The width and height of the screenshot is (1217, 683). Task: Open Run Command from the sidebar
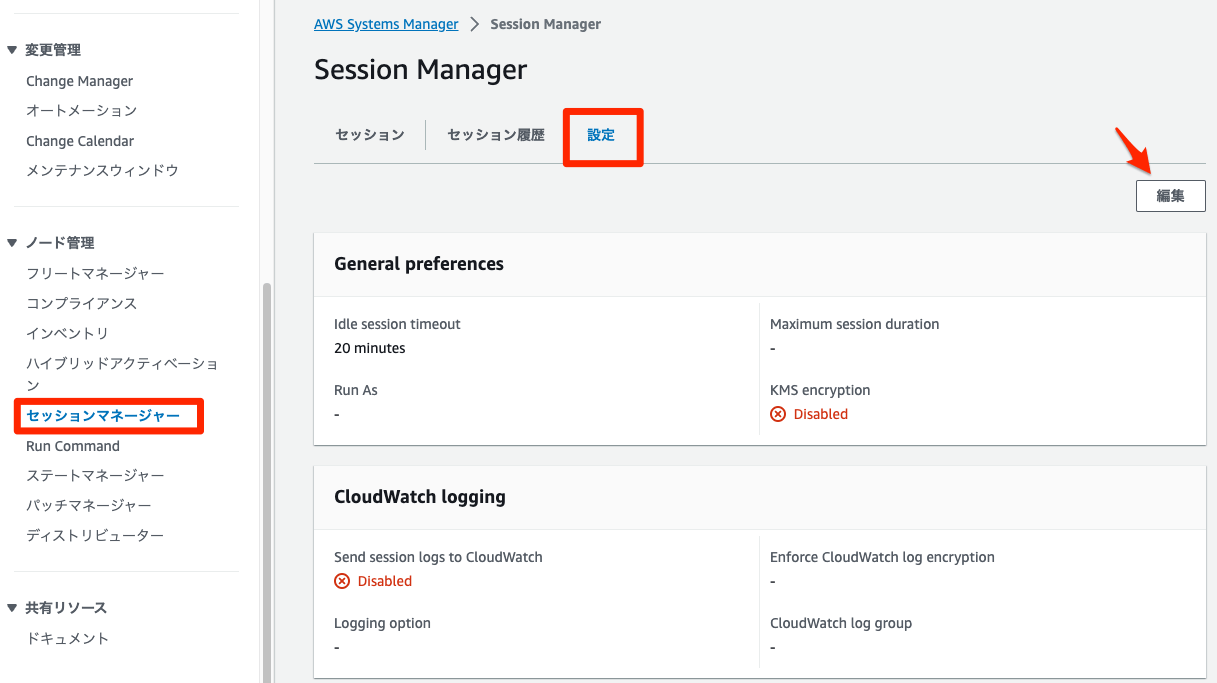tap(72, 446)
